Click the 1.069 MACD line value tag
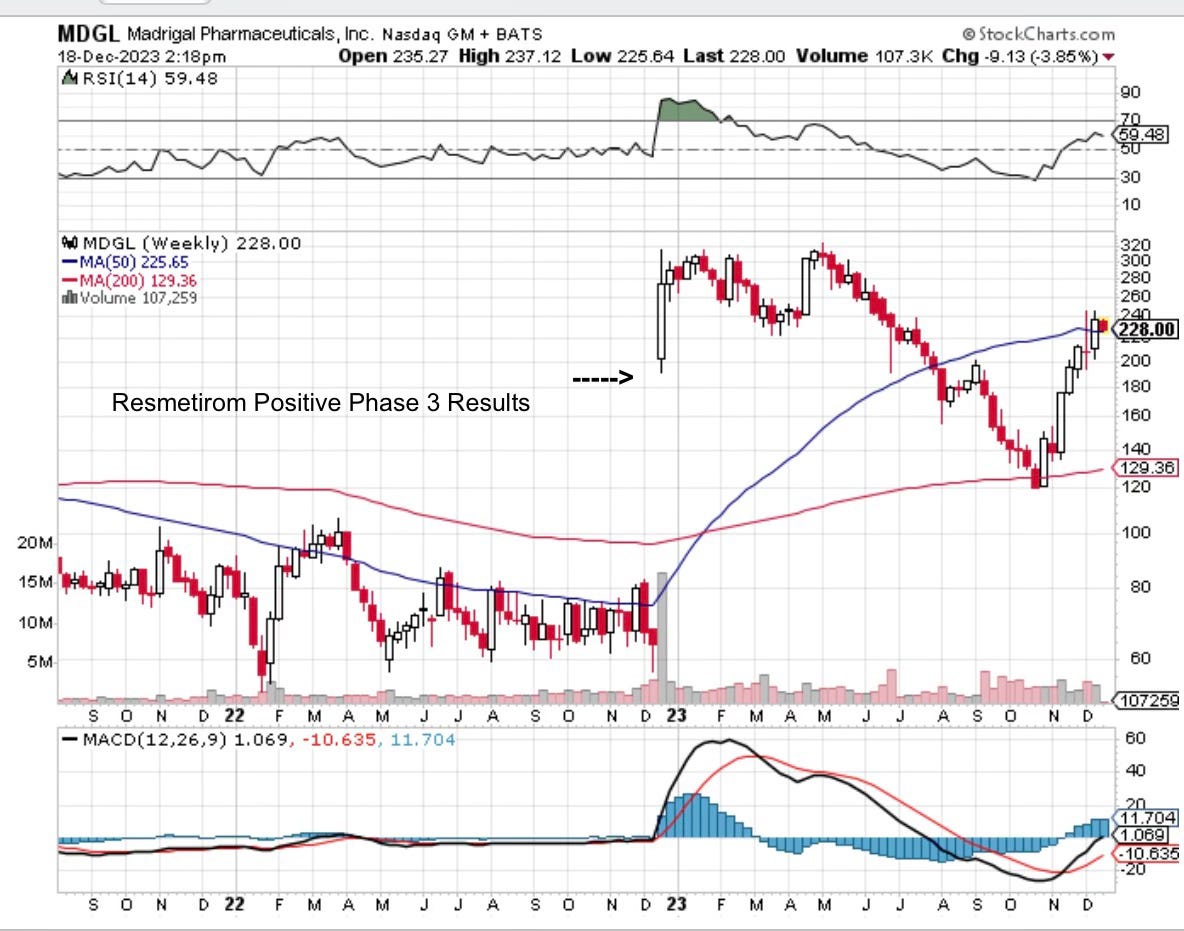1184x931 pixels. click(x=1142, y=835)
